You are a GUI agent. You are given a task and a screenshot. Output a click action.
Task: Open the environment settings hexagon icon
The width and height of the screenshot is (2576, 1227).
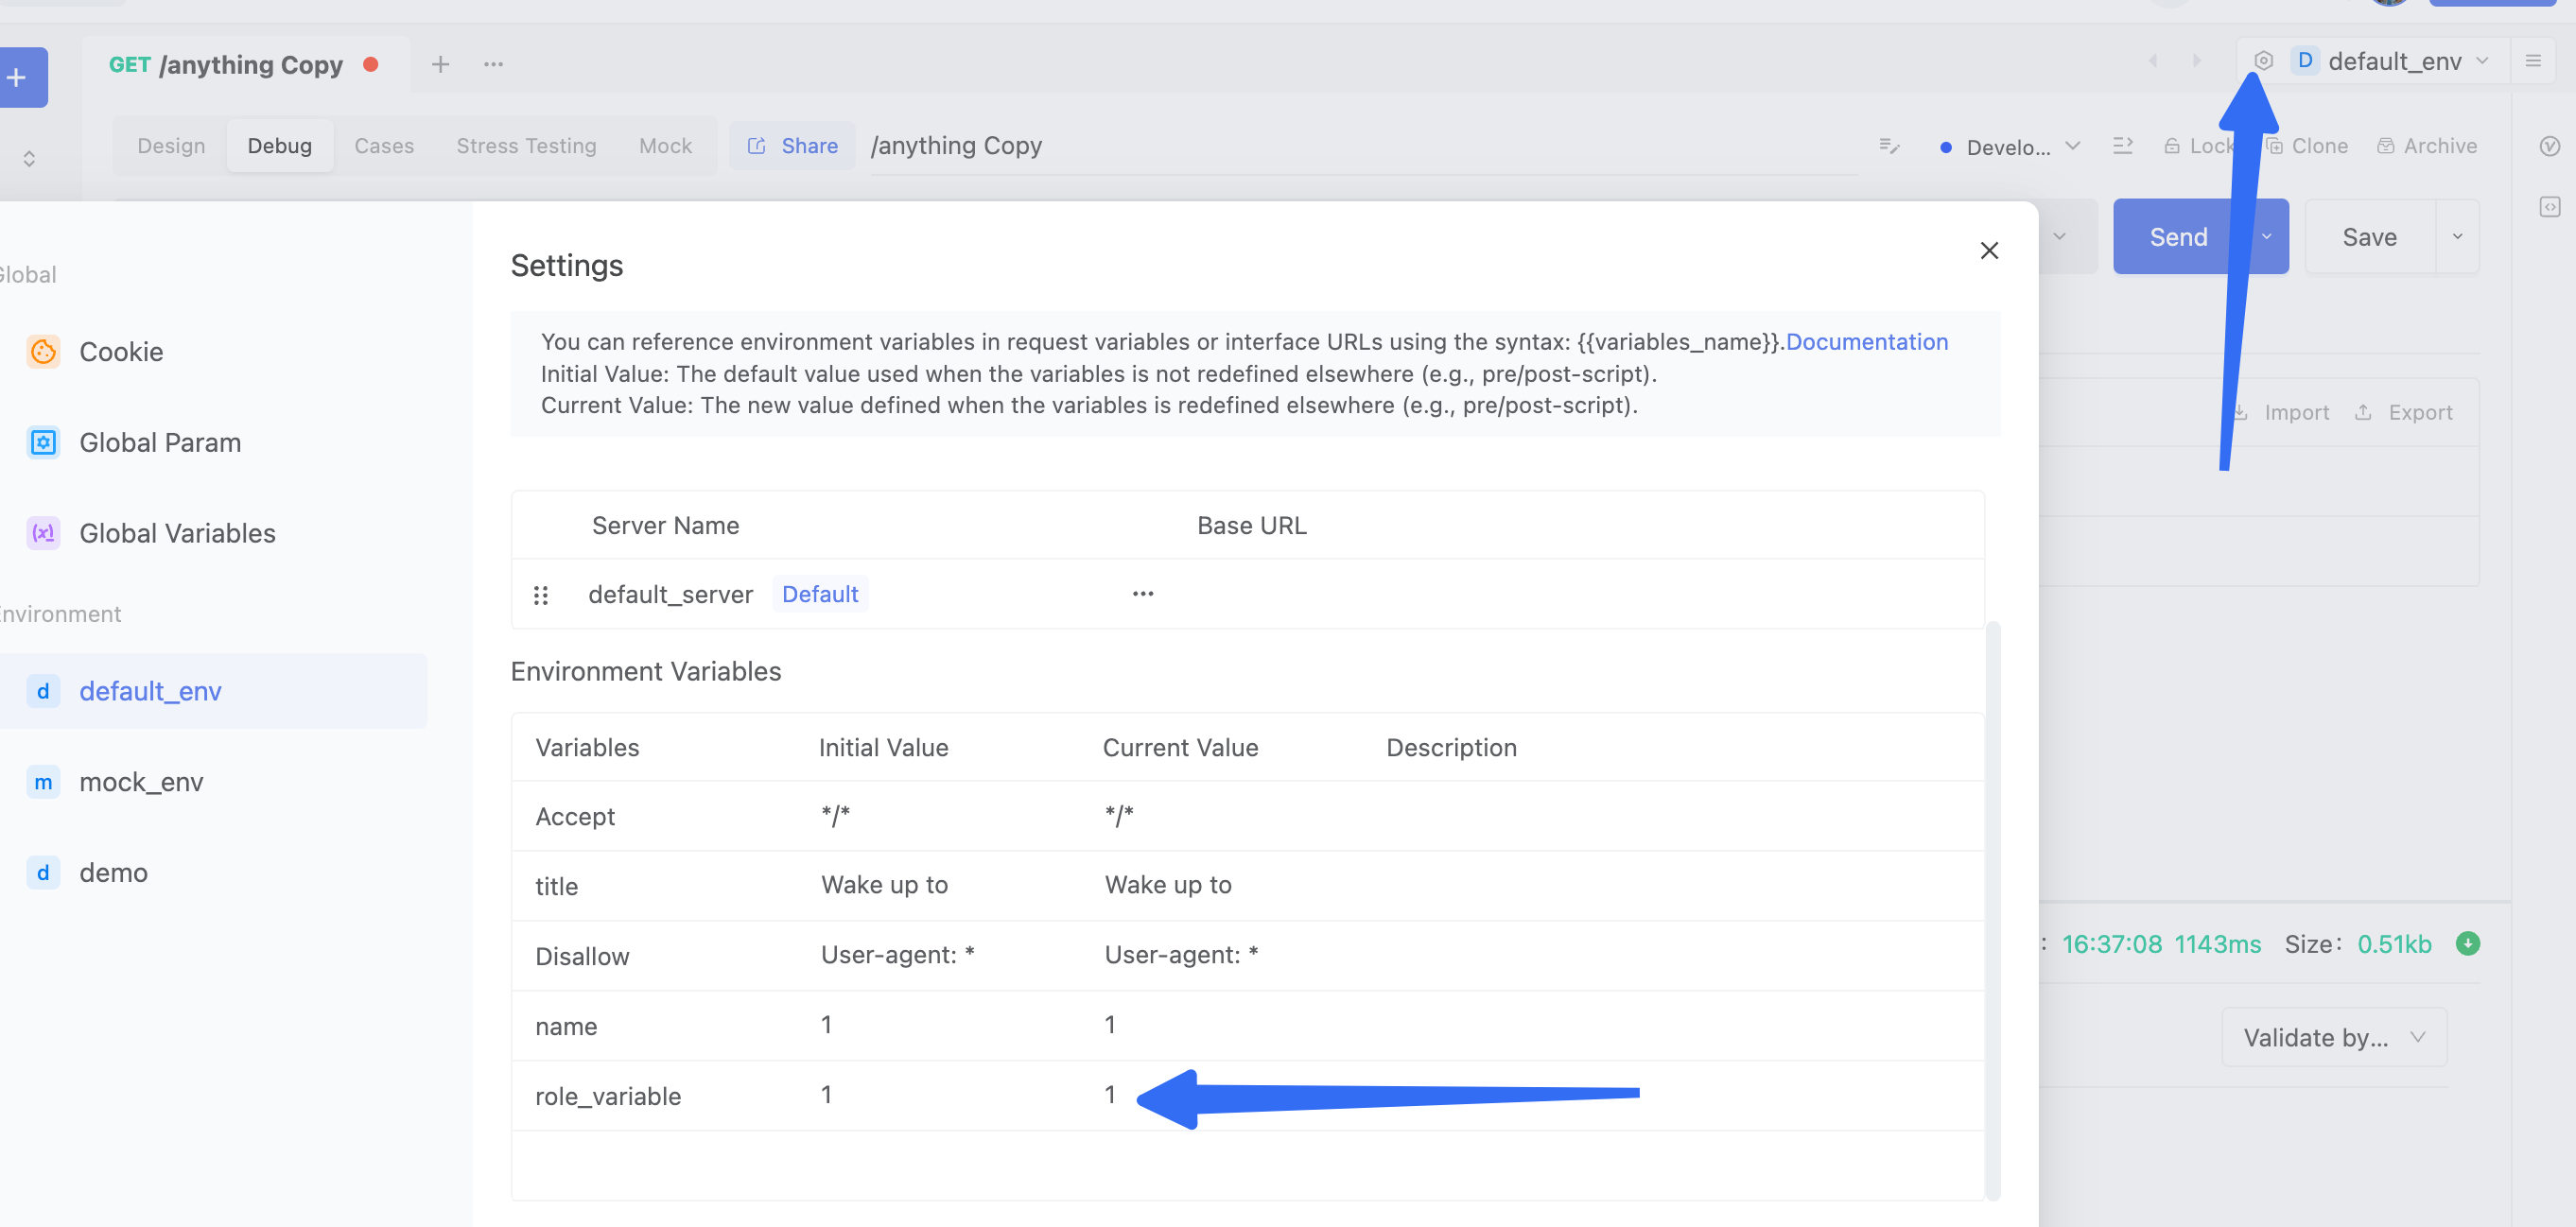tap(2263, 61)
